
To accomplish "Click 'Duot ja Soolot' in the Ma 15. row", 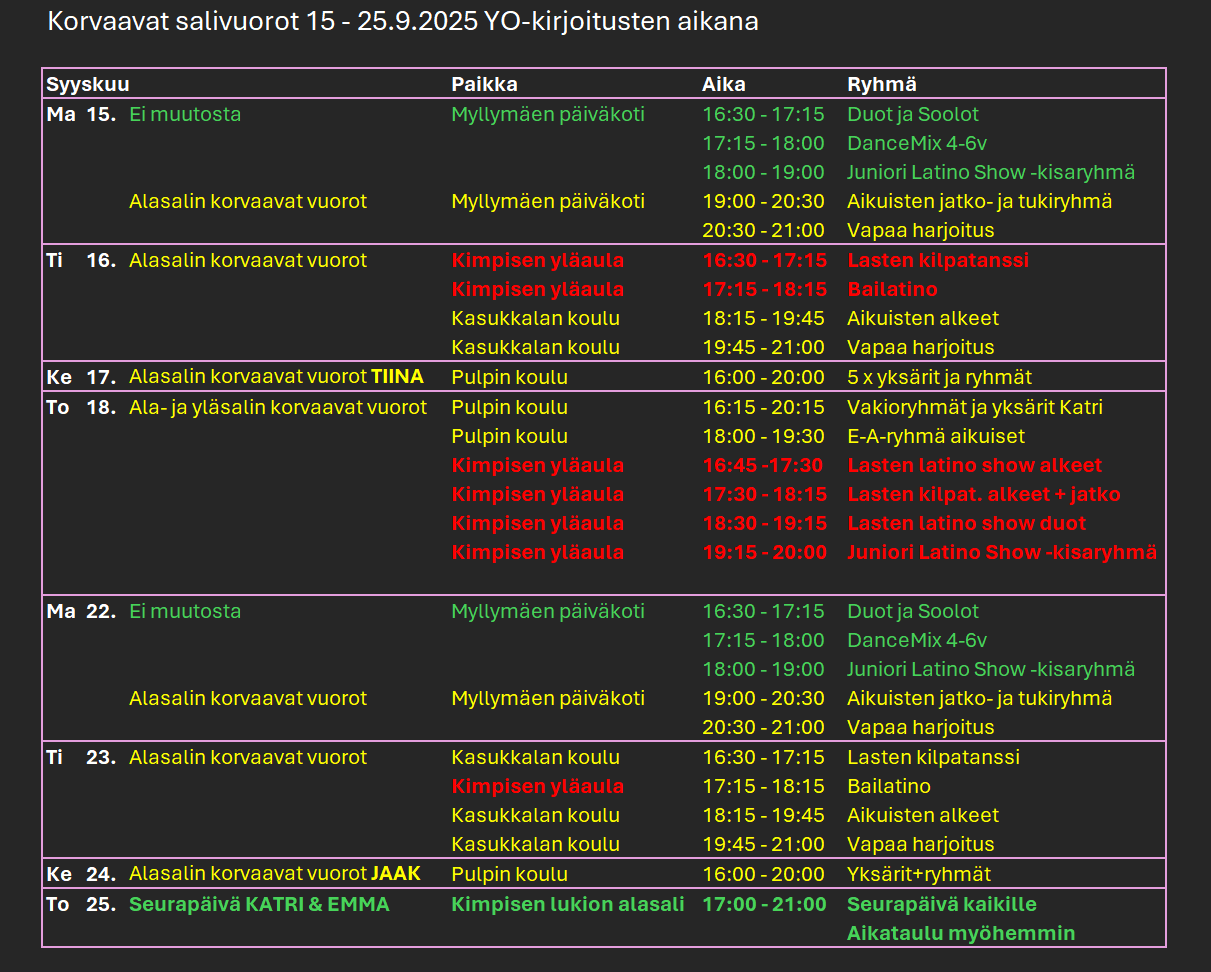I will click(x=913, y=114).
